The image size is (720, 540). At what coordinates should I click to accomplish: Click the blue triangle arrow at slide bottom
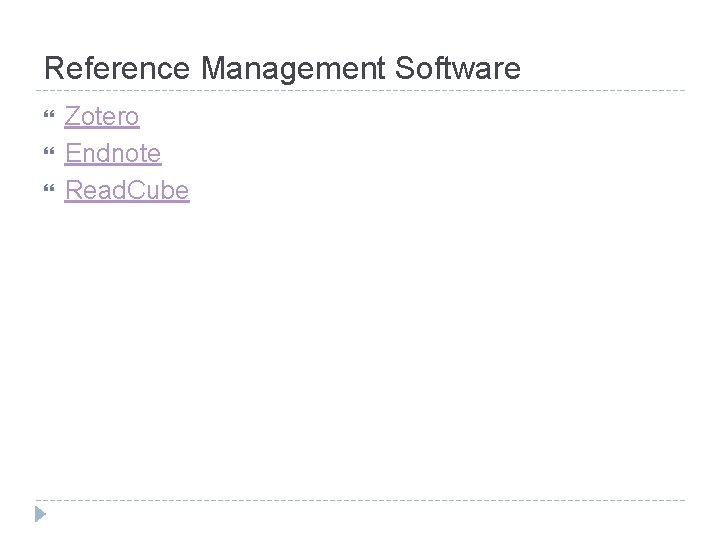tap(40, 515)
